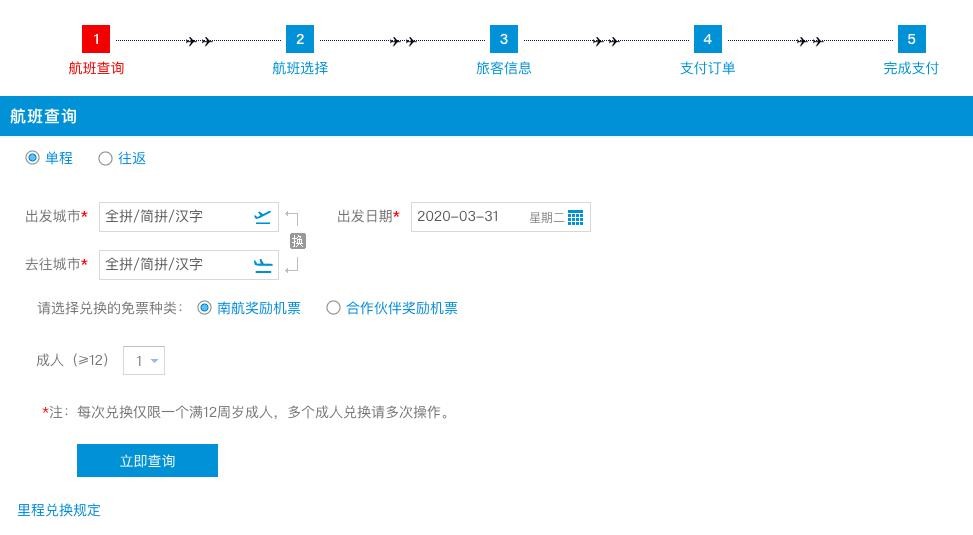This screenshot has width=973, height=535.
Task: Click step 3 旅客信息 square
Action: (x=503, y=39)
